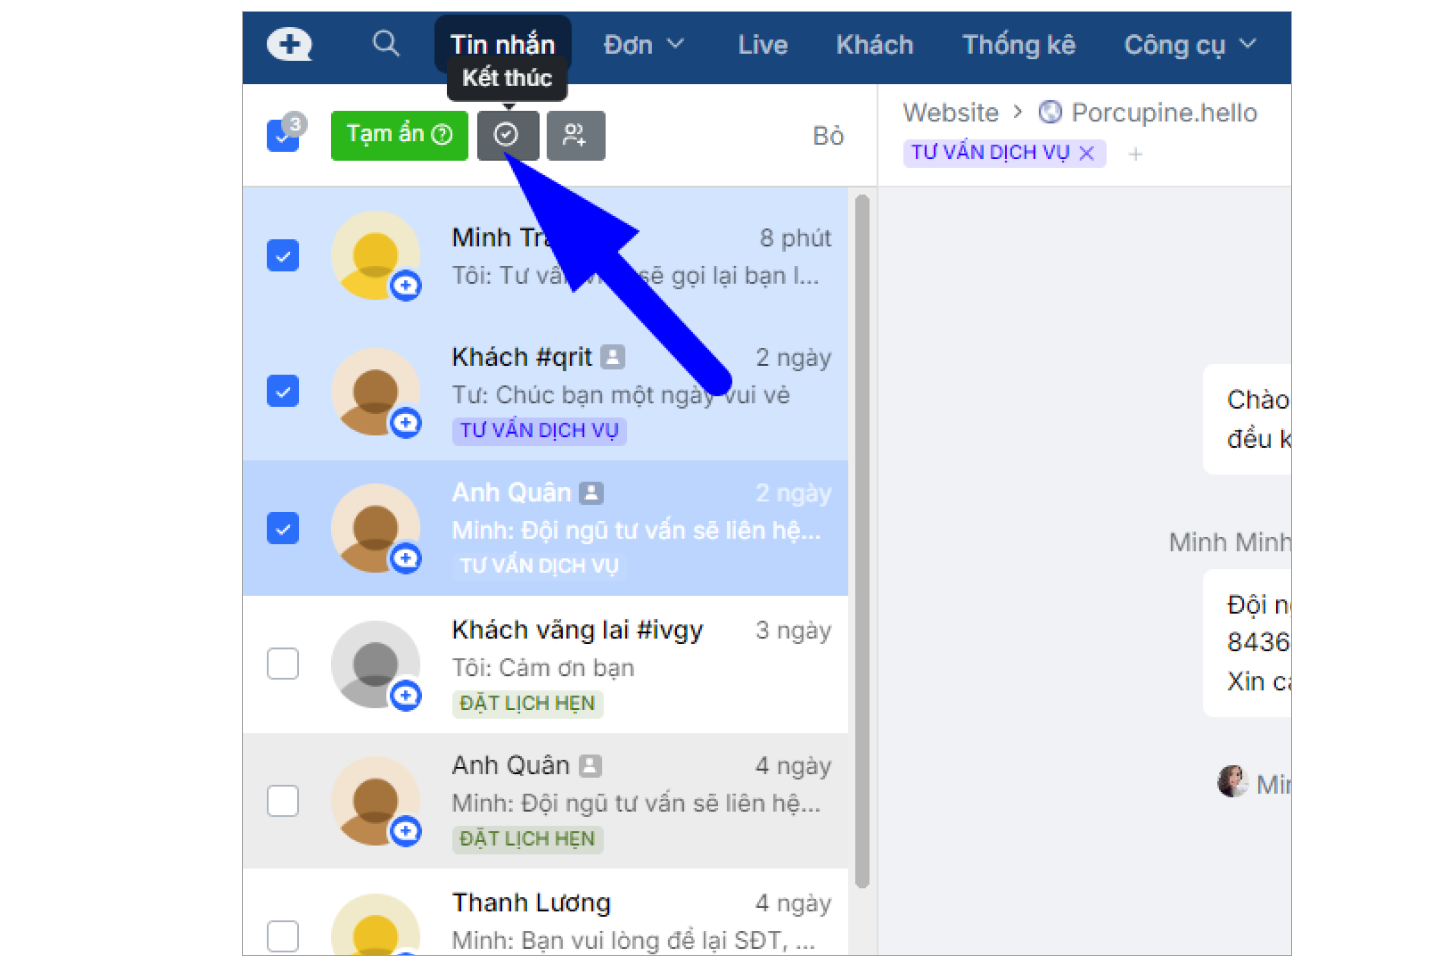Click the help icon on Tạm ẩn
1440x967 pixels.
[x=442, y=134]
